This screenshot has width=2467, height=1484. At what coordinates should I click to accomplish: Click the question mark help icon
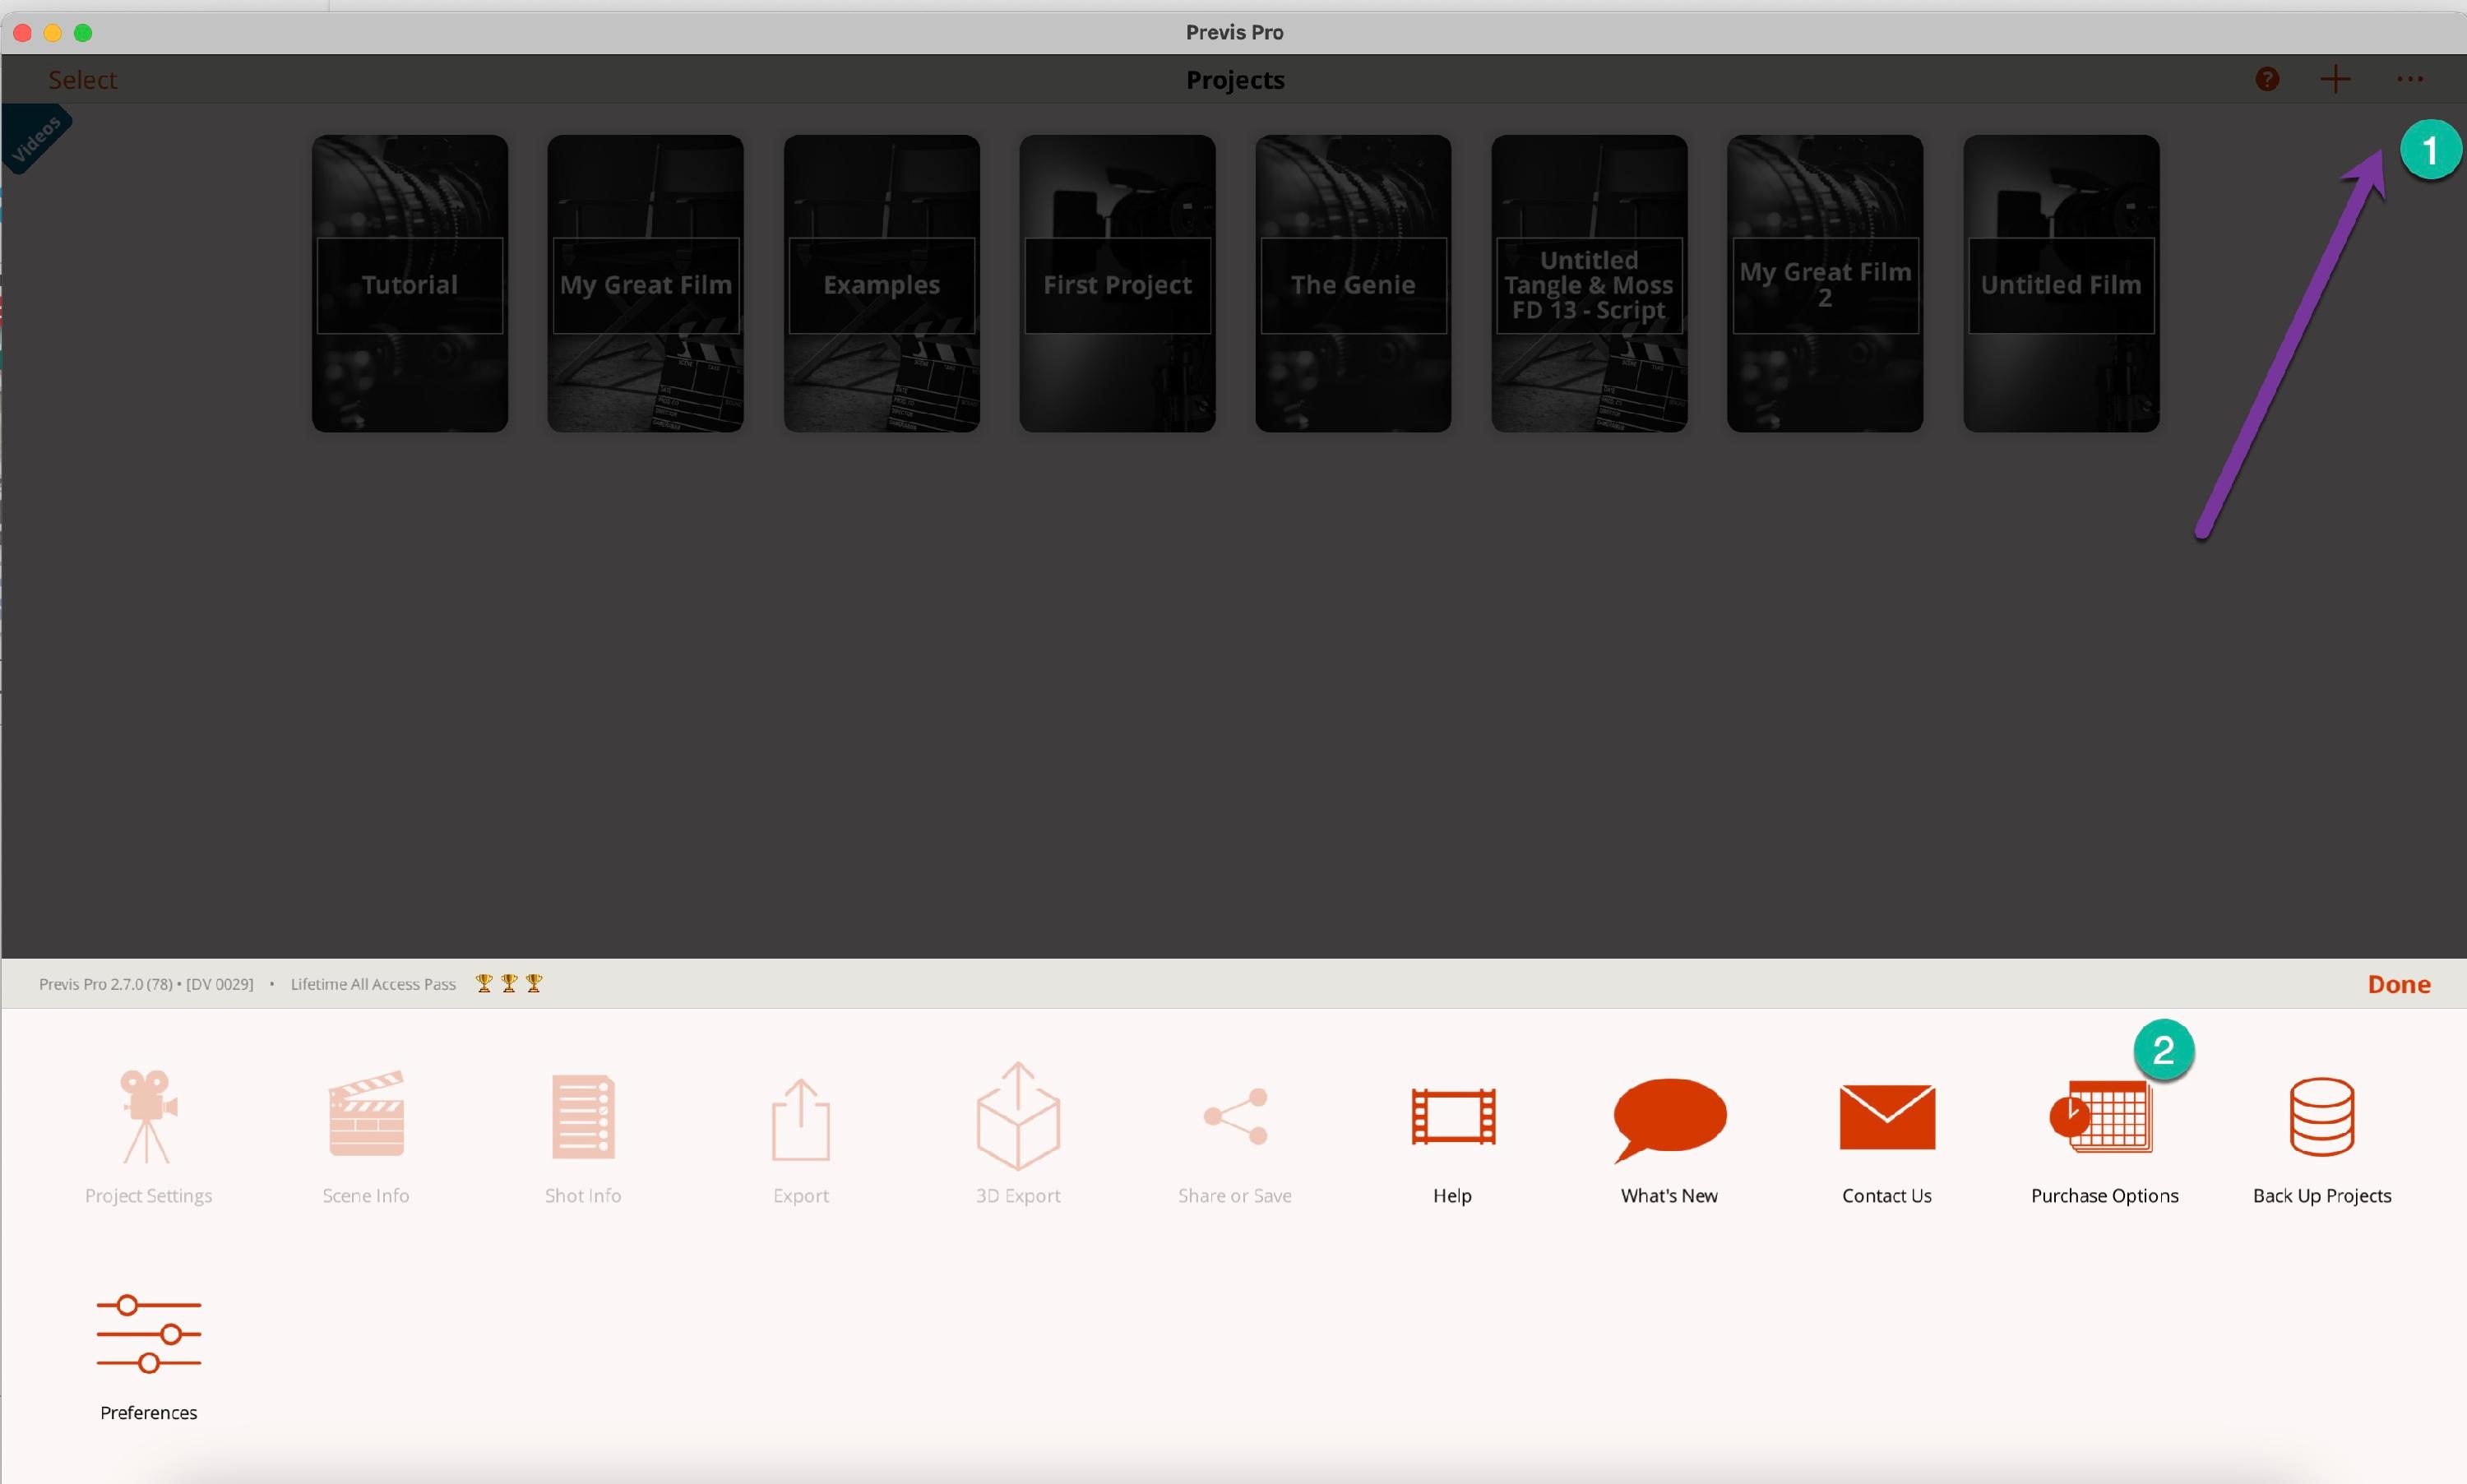2266,79
